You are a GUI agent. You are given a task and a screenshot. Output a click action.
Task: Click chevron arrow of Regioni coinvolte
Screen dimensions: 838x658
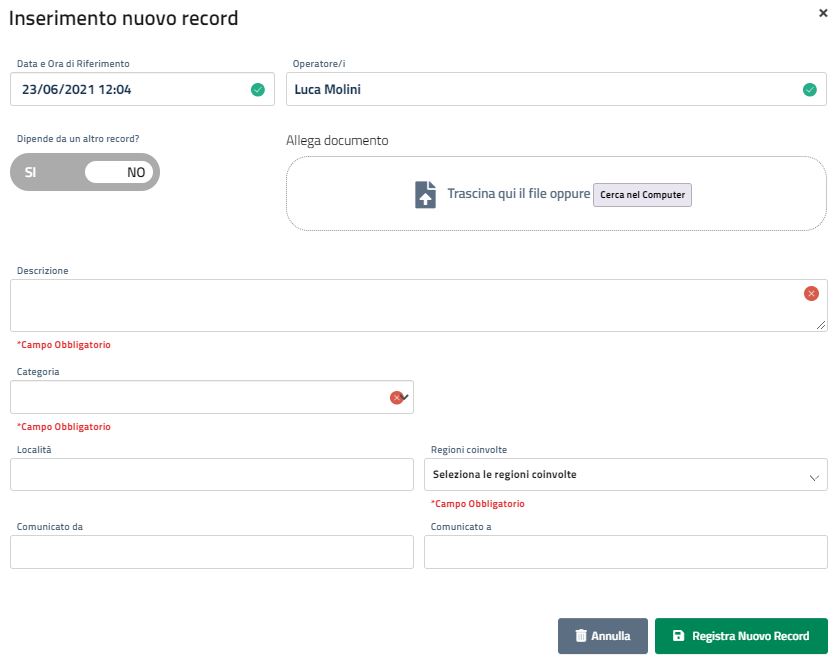814,477
